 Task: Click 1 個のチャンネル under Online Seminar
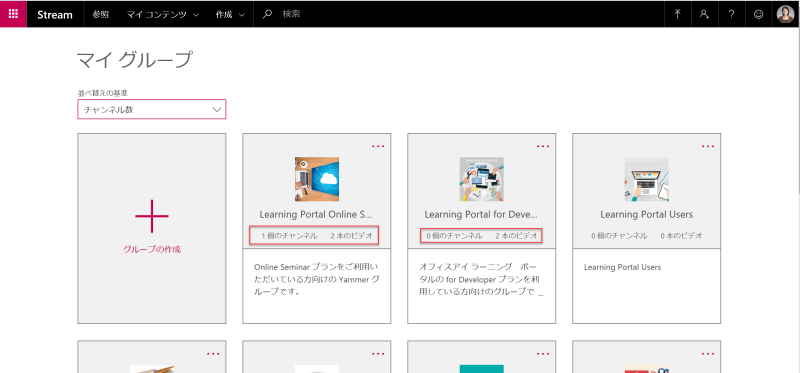coord(289,236)
